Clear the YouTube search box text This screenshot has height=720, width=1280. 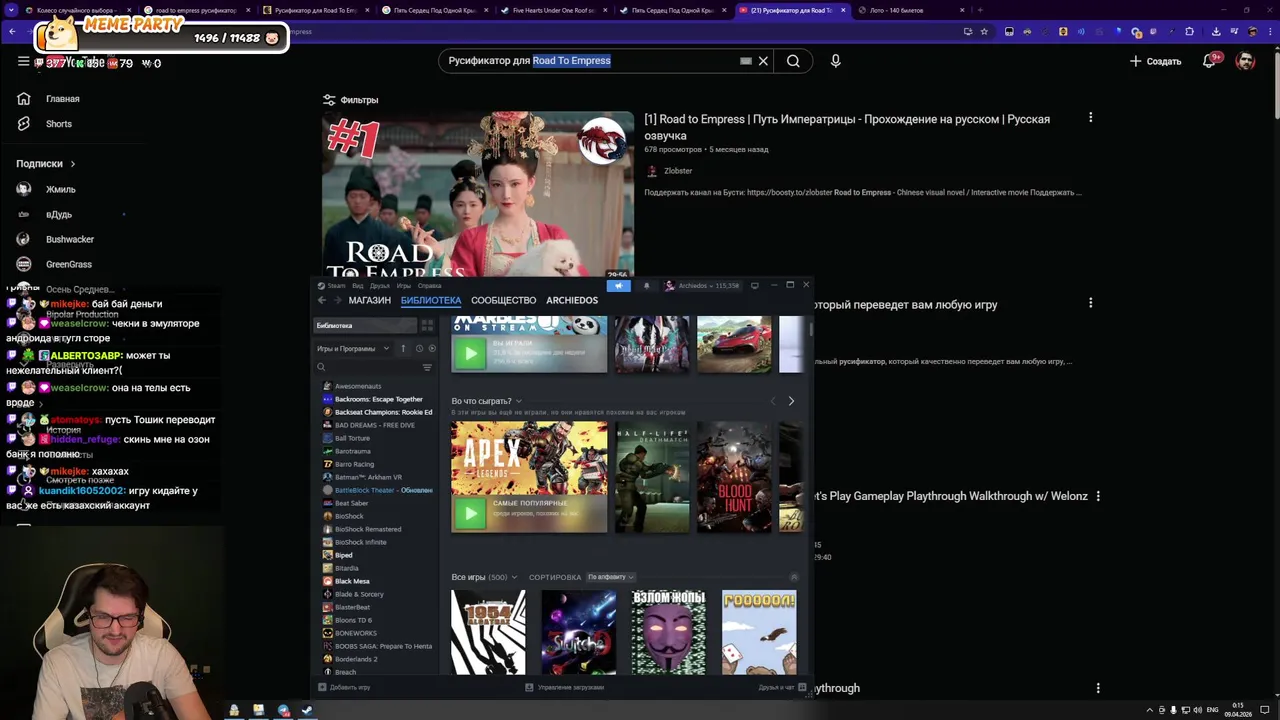pos(763,61)
